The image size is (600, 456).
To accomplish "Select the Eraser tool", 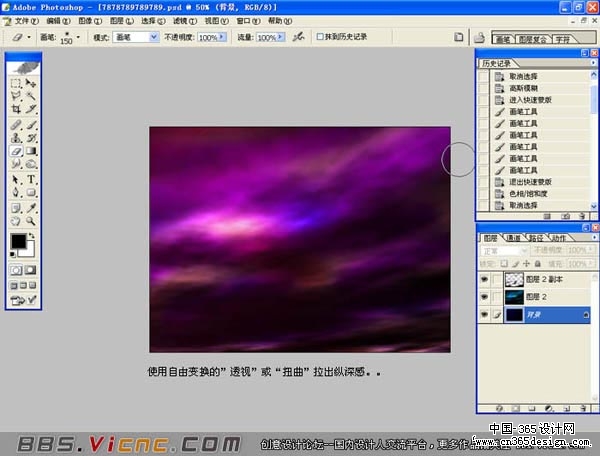I will click(16, 151).
